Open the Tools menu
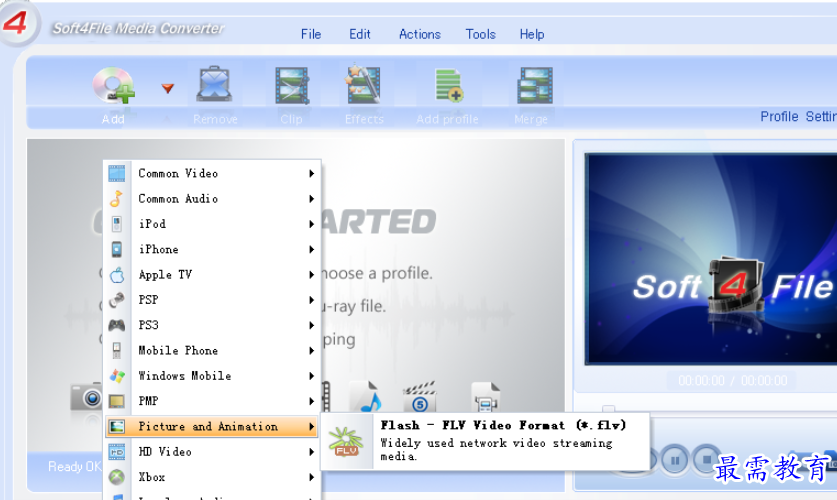837x500 pixels. point(480,34)
